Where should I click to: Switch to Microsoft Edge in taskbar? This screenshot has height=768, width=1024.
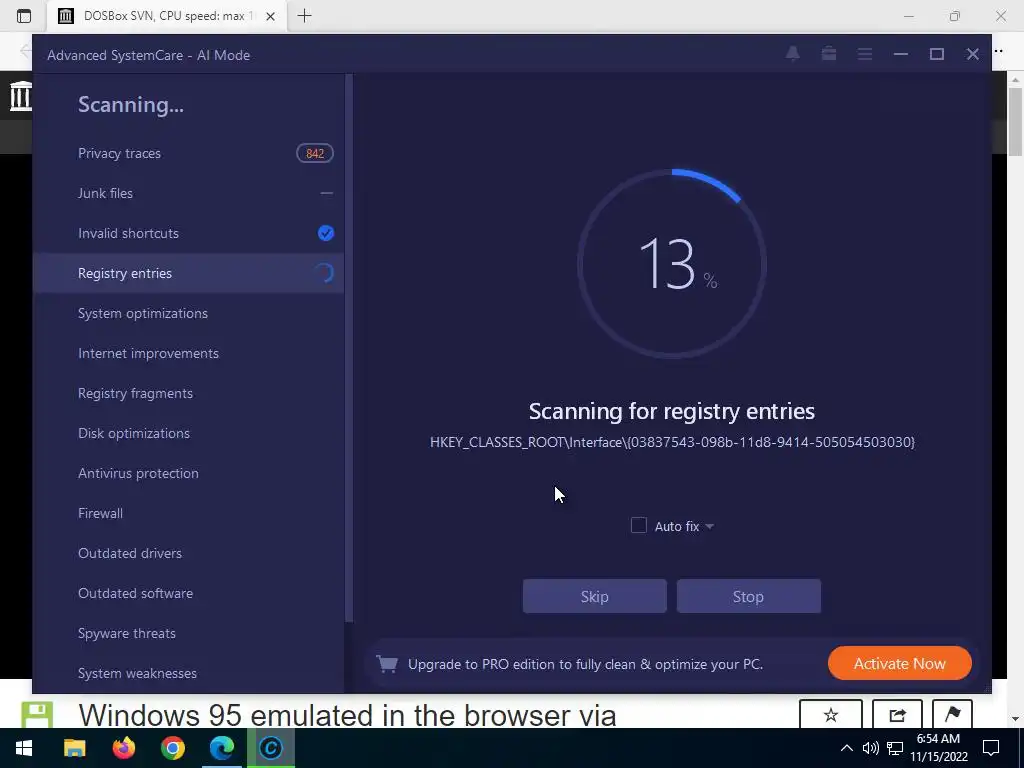tap(221, 748)
